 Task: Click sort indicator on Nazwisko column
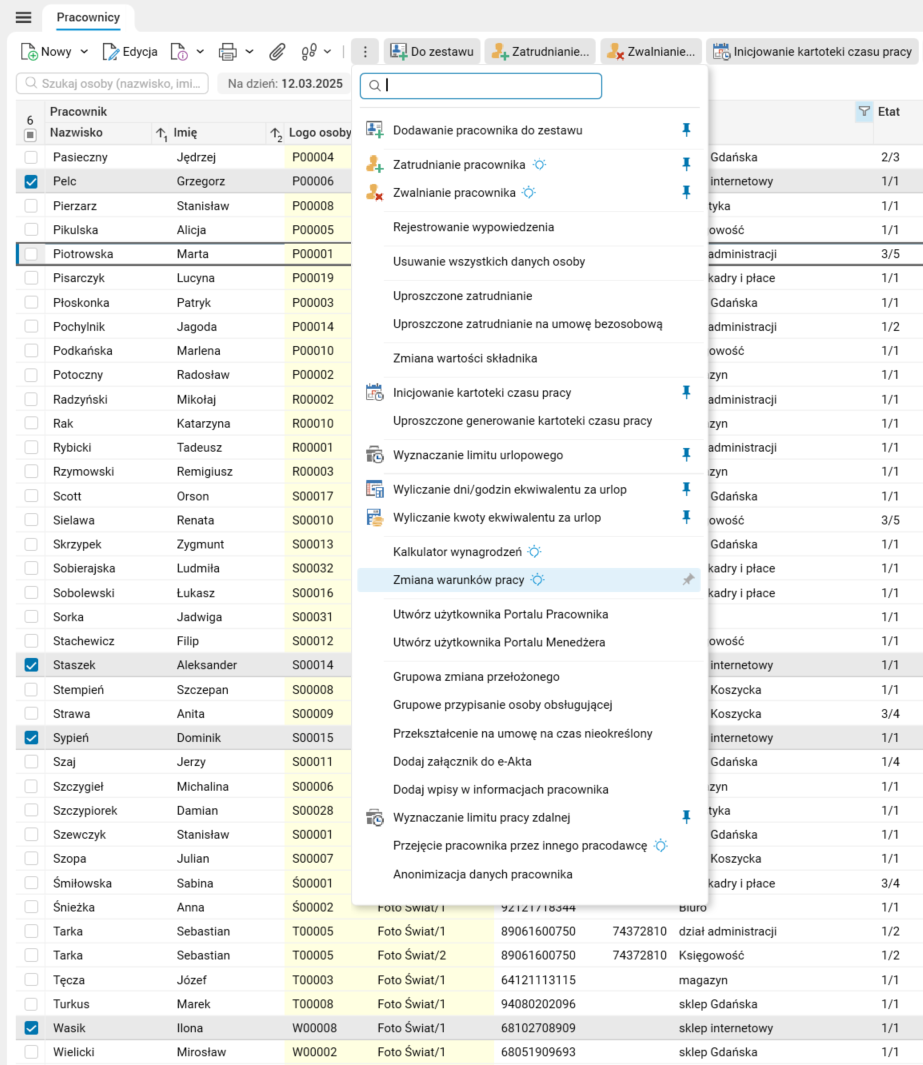(x=161, y=133)
